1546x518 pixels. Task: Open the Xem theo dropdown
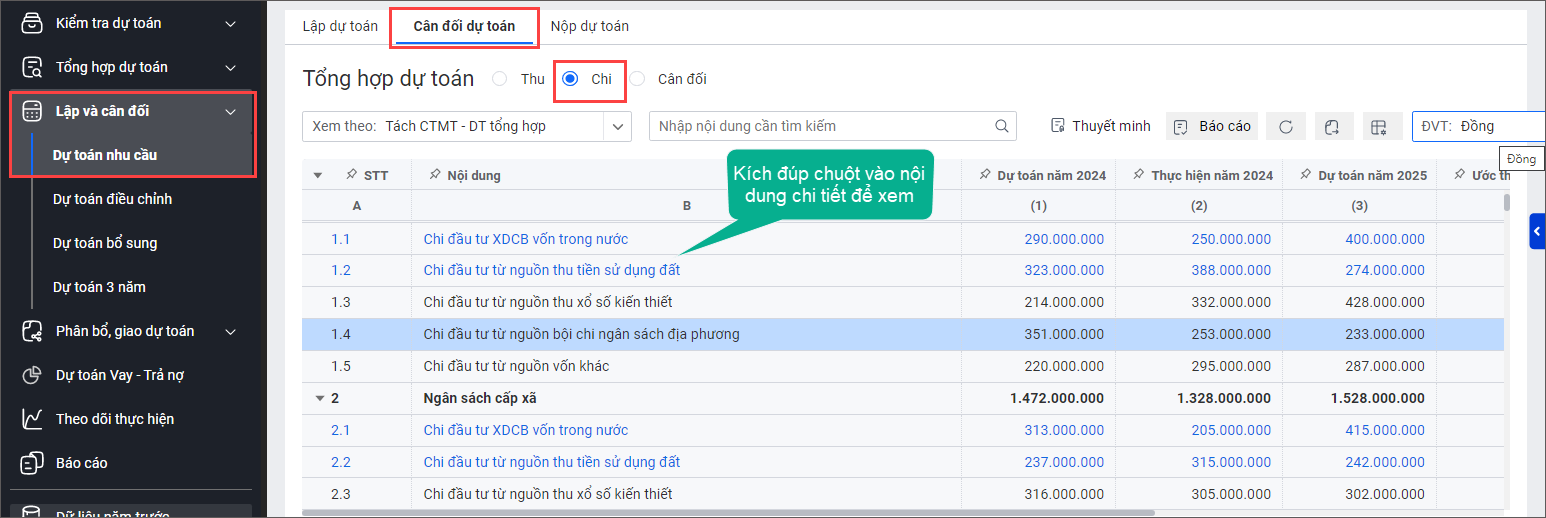pyautogui.click(x=618, y=126)
